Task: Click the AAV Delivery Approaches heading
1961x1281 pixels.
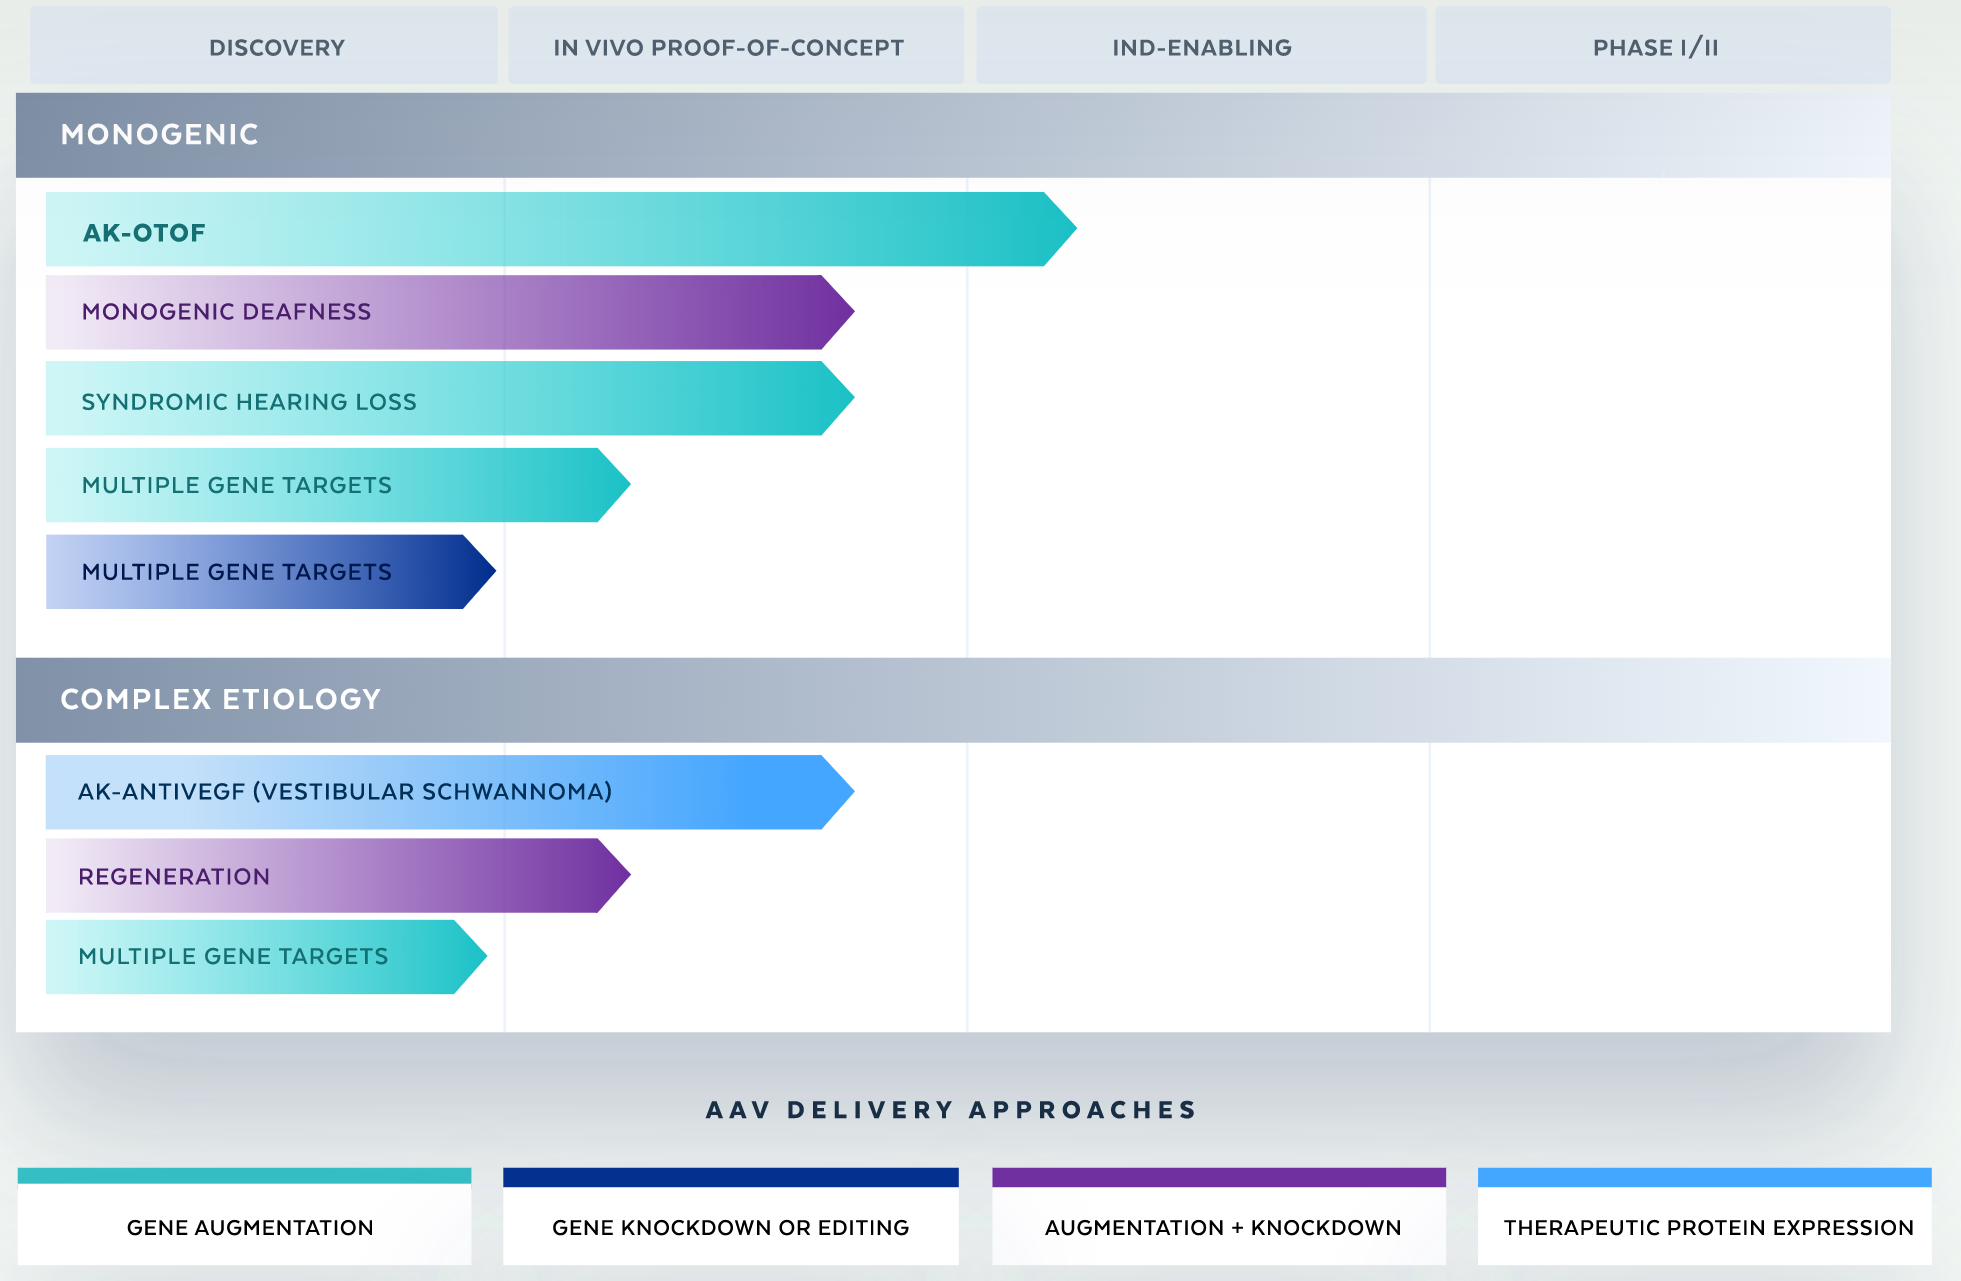Action: [x=951, y=1110]
